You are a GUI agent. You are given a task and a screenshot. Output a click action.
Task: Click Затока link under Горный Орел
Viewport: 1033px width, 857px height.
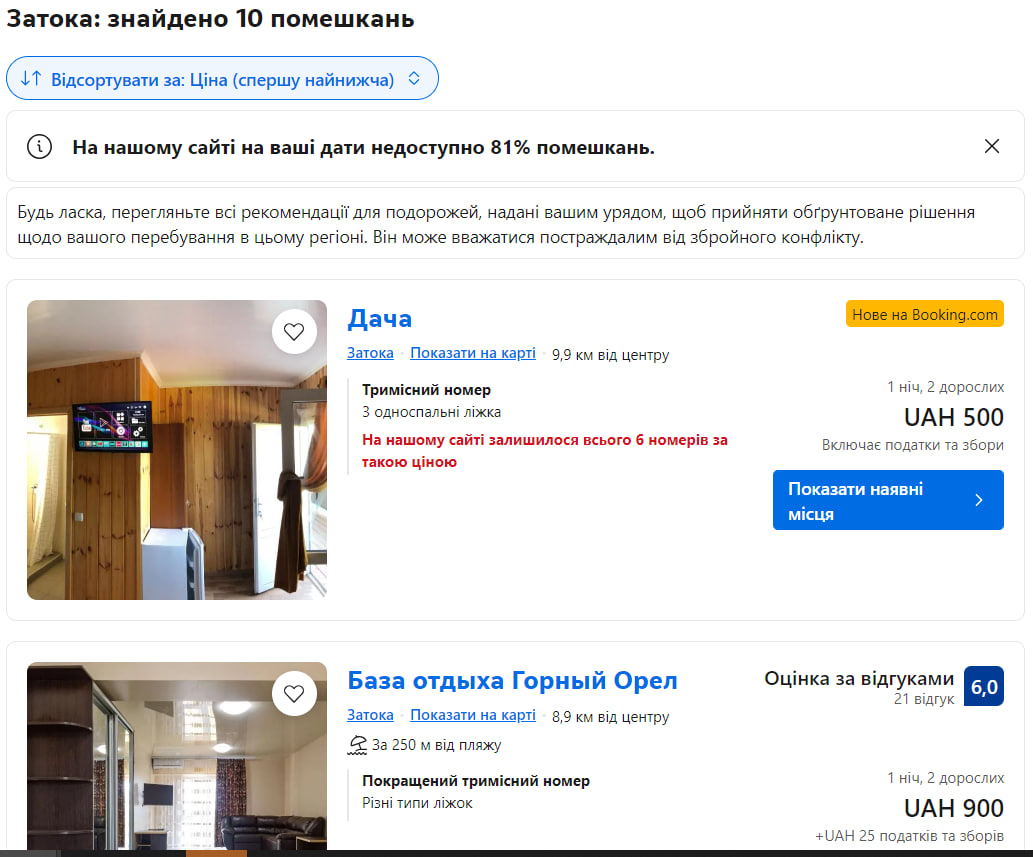(370, 715)
